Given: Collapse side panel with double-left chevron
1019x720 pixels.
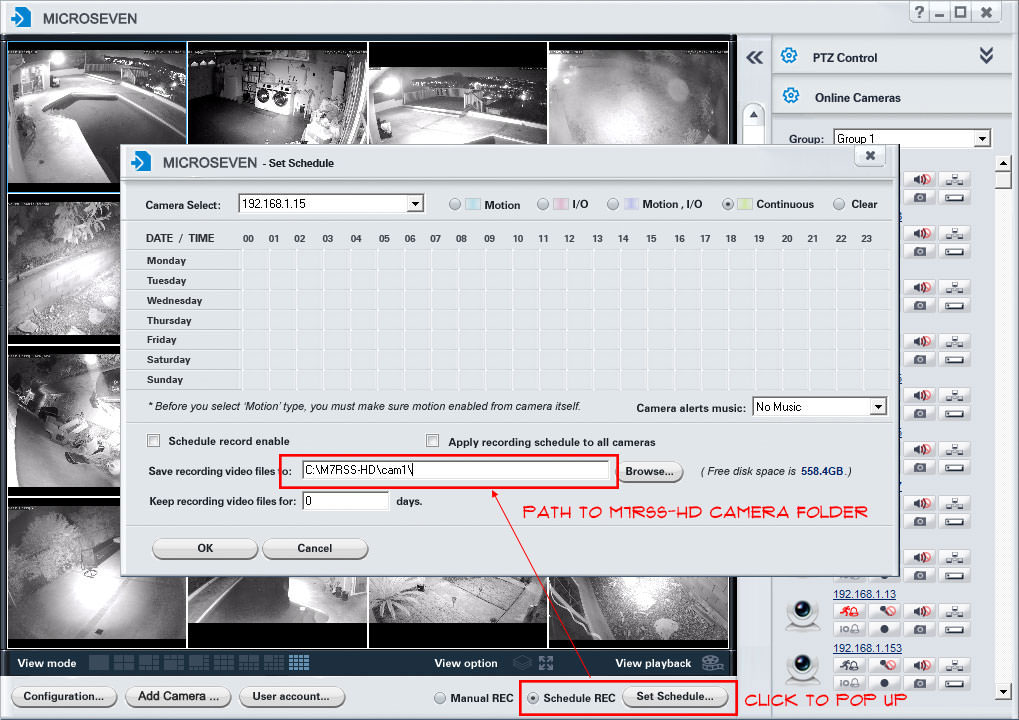Looking at the screenshot, I should coord(755,58).
